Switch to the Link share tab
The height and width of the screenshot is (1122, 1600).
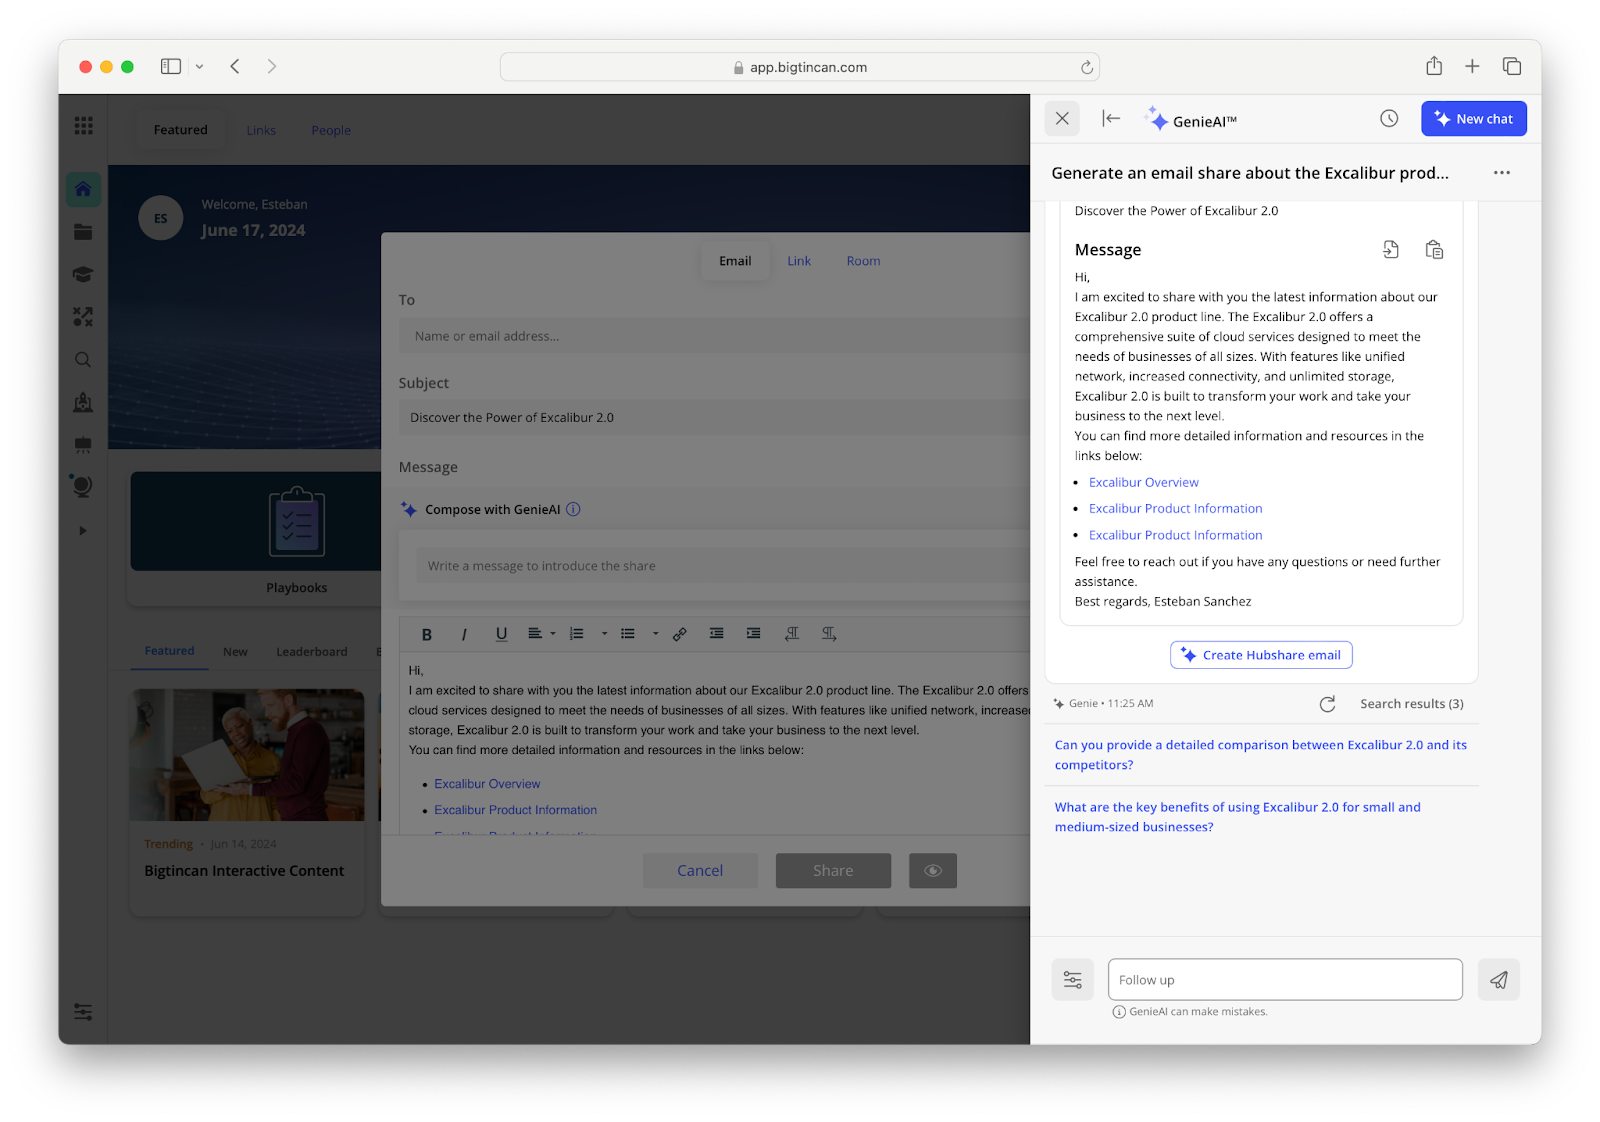tap(799, 261)
